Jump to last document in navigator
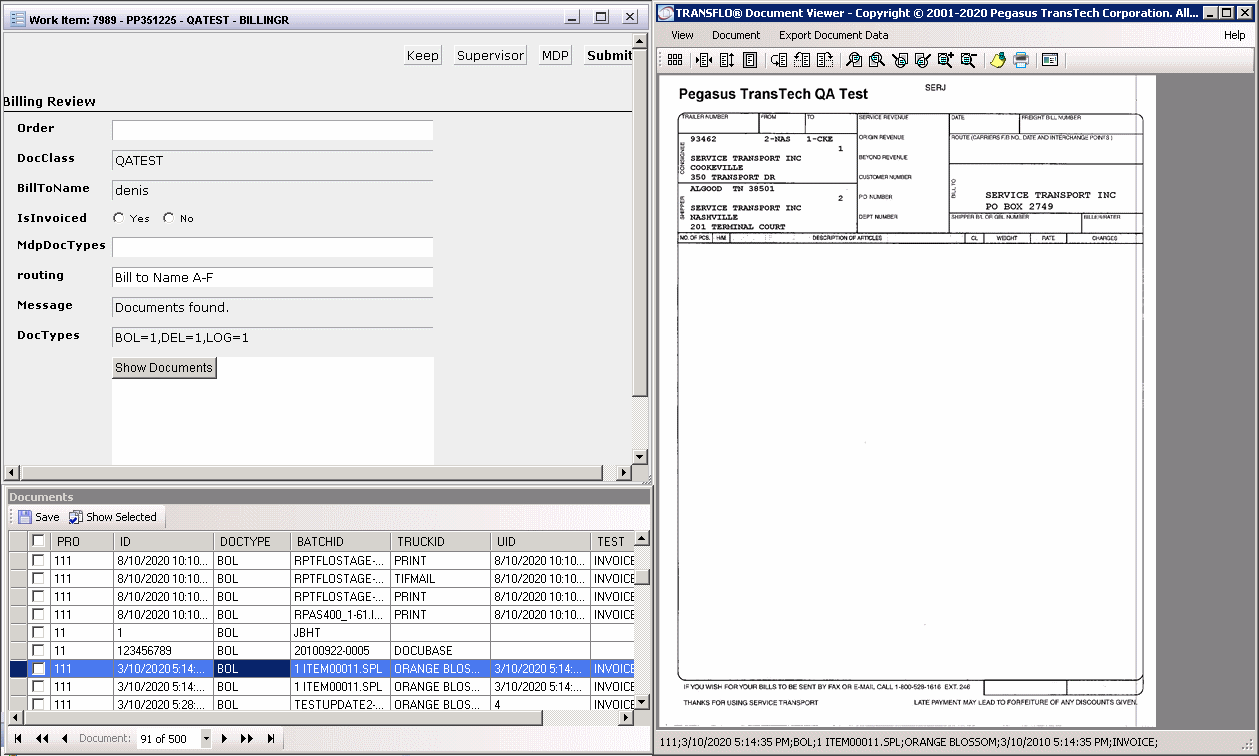Screen dimensions: 1259x756 (271, 739)
